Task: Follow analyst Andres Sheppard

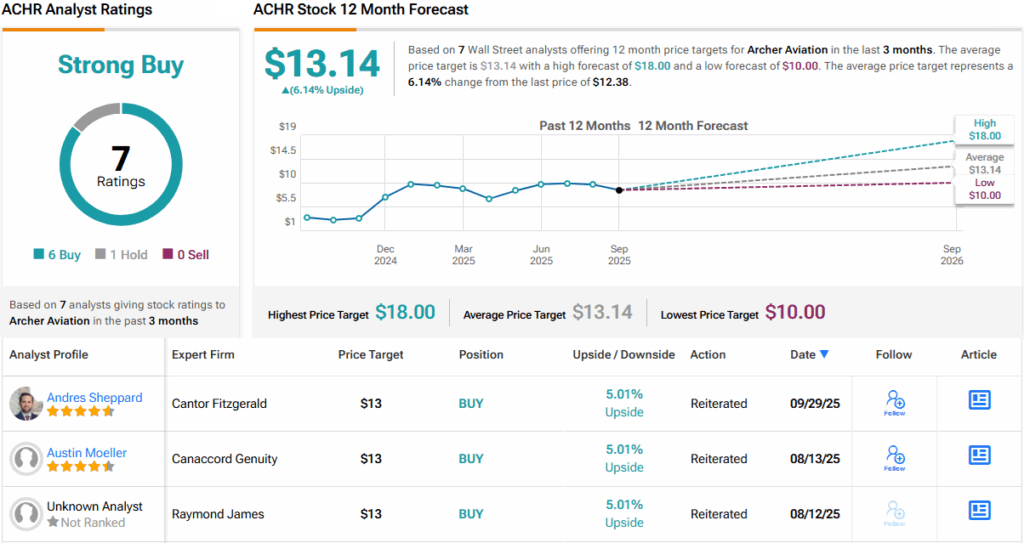Action: tap(895, 403)
